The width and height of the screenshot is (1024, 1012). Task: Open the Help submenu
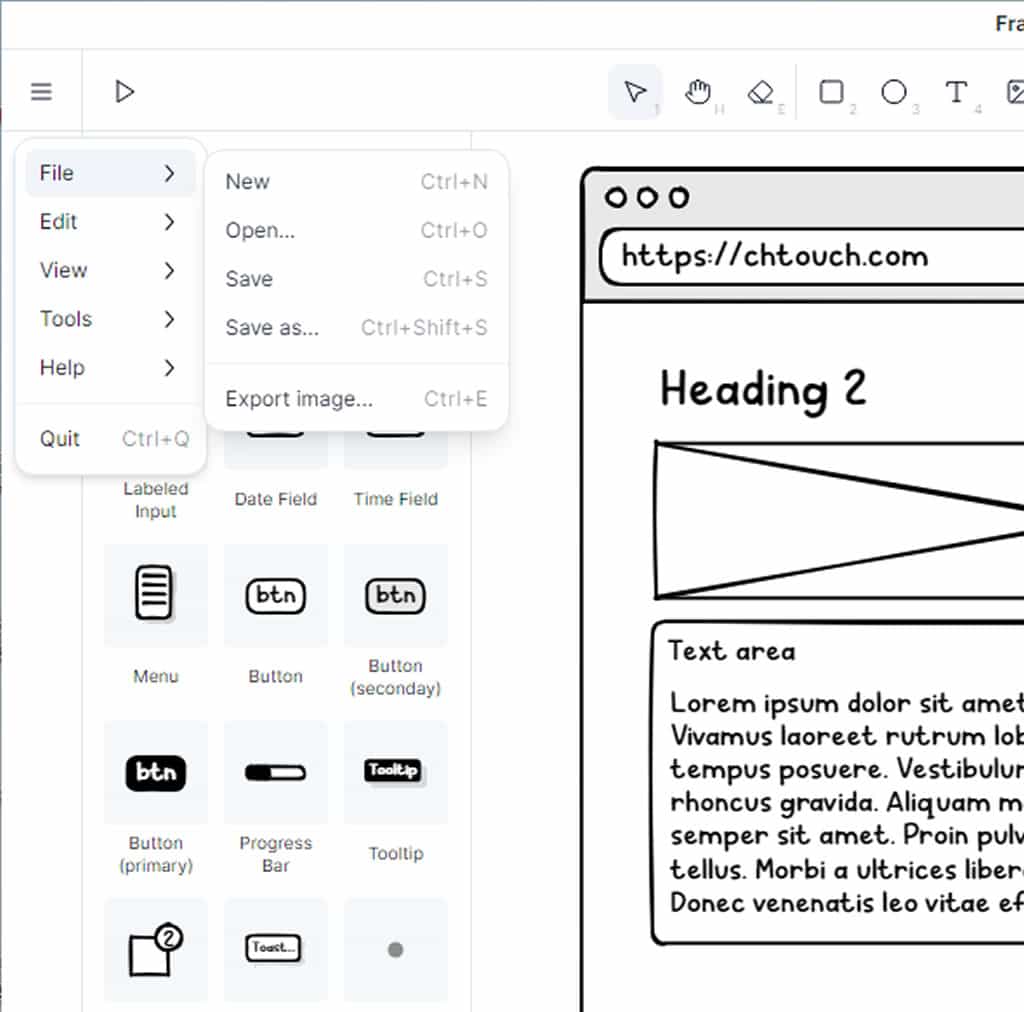[x=110, y=368]
